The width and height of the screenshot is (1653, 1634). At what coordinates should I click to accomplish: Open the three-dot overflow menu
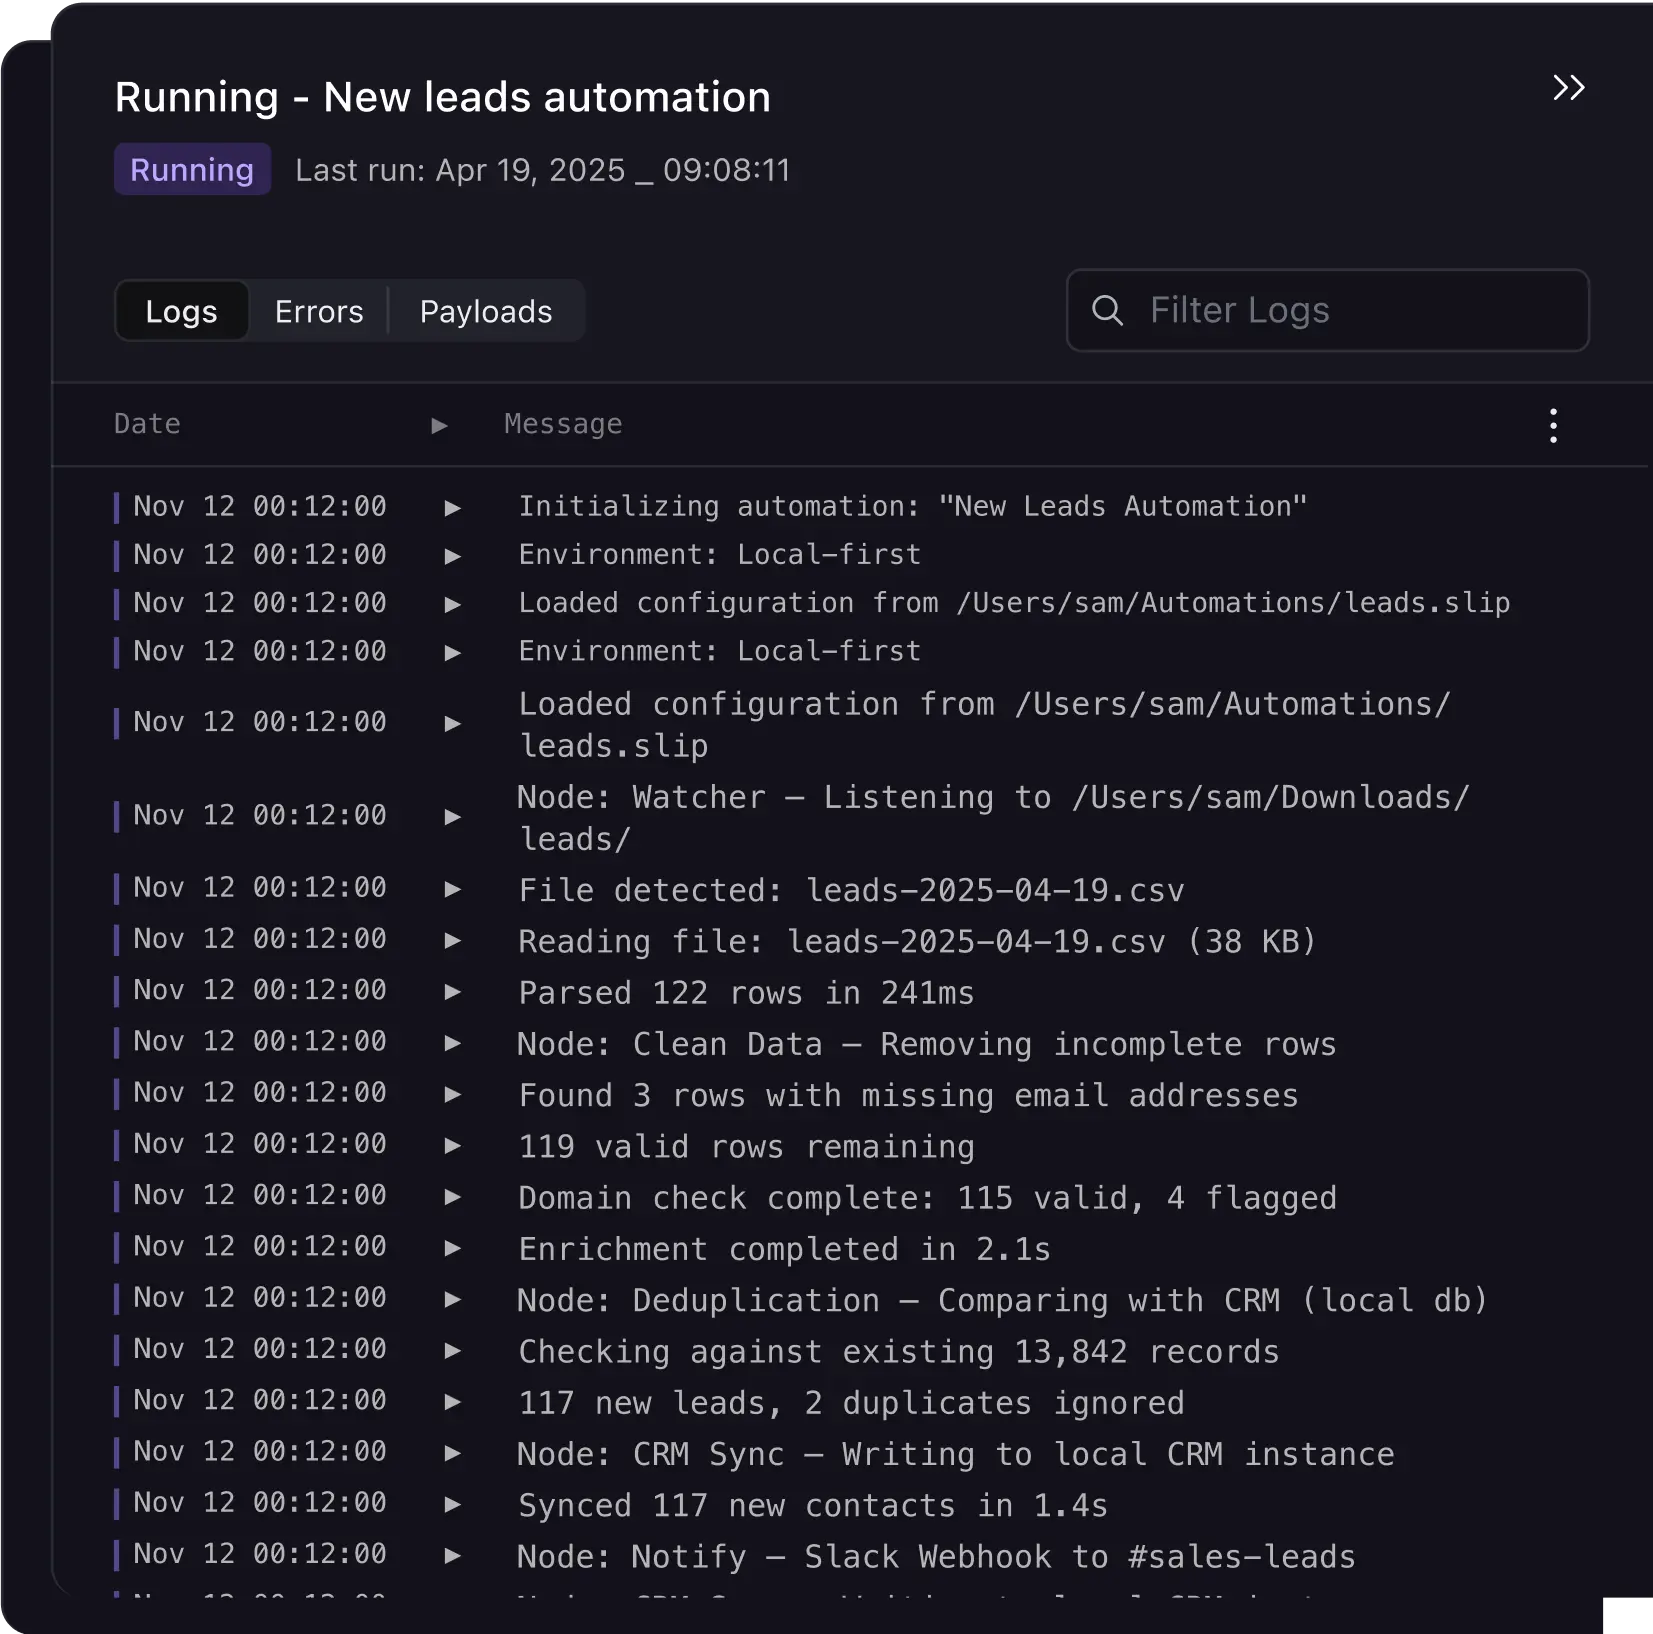click(x=1553, y=425)
